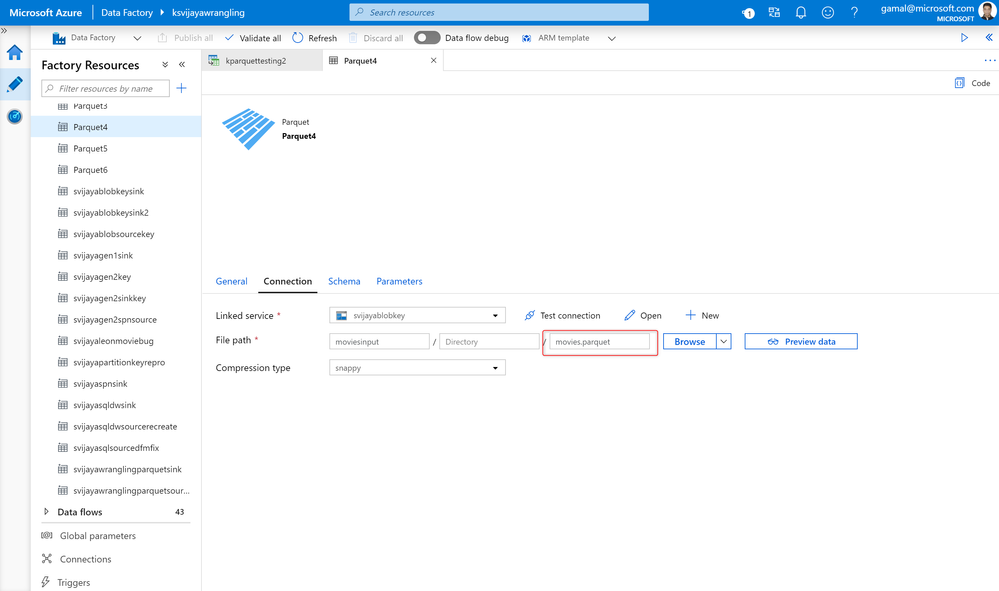Expand the Browse dropdown arrow

pyautogui.click(x=724, y=341)
